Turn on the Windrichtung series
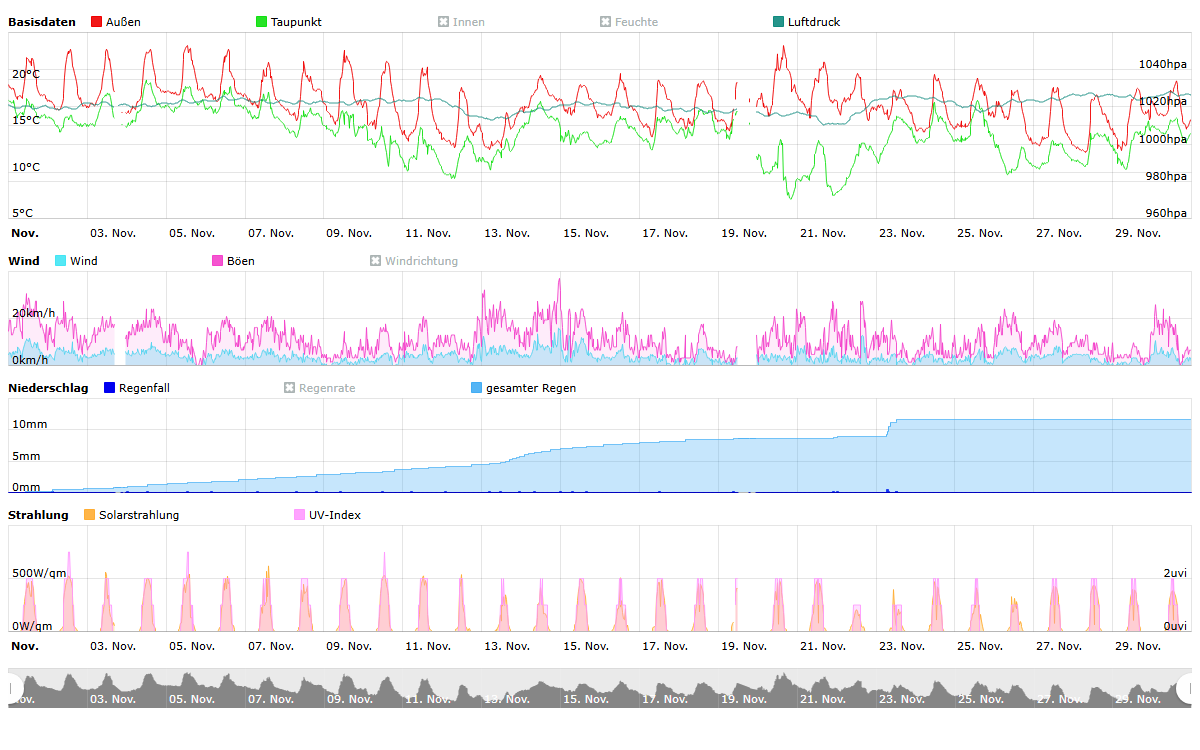This screenshot has width=1200, height=750. [413, 261]
